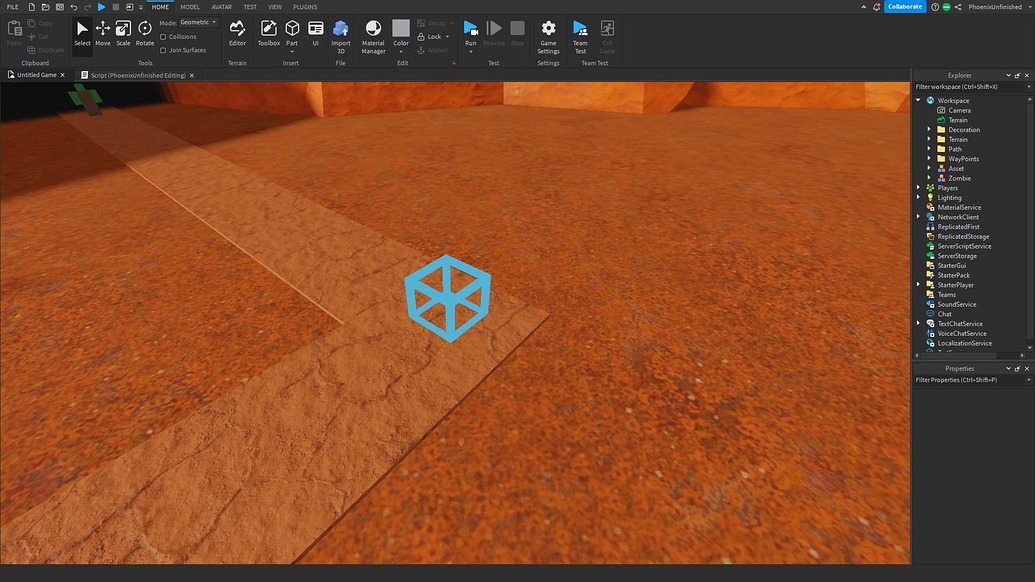Close the Script editing tab
This screenshot has width=1035, height=582.
[x=192, y=75]
